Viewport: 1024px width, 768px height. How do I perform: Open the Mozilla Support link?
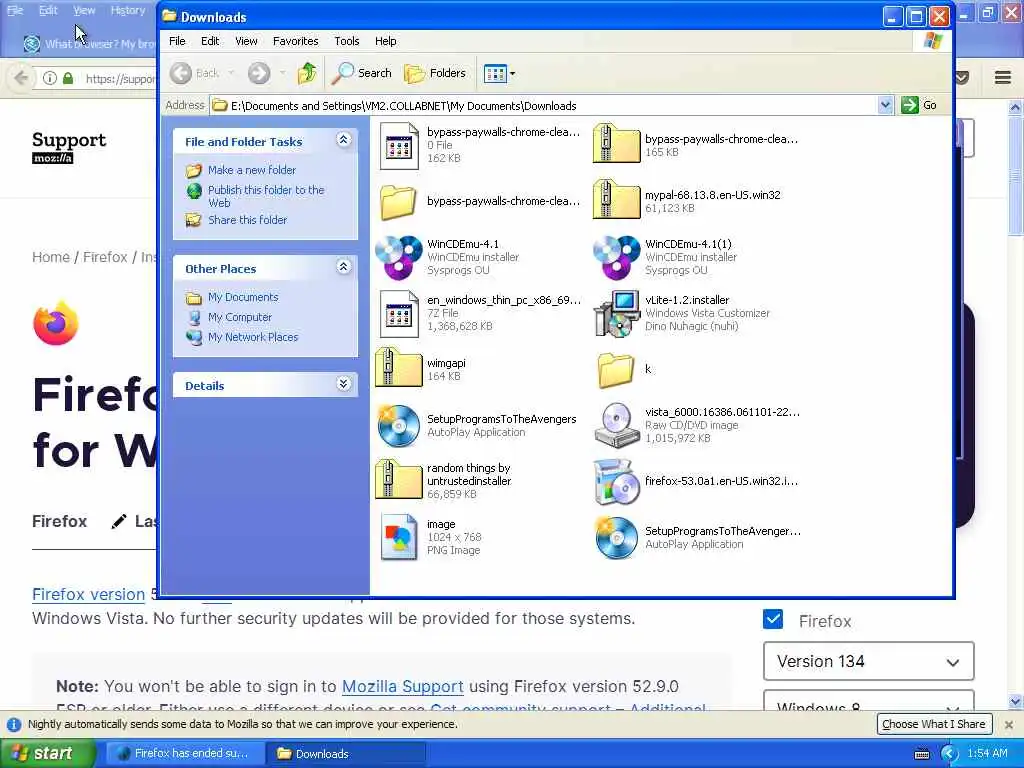pos(402,686)
